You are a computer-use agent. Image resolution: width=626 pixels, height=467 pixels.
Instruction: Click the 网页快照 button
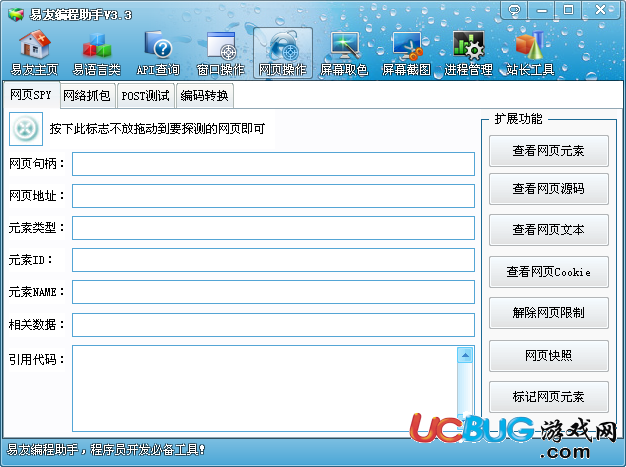coord(549,356)
